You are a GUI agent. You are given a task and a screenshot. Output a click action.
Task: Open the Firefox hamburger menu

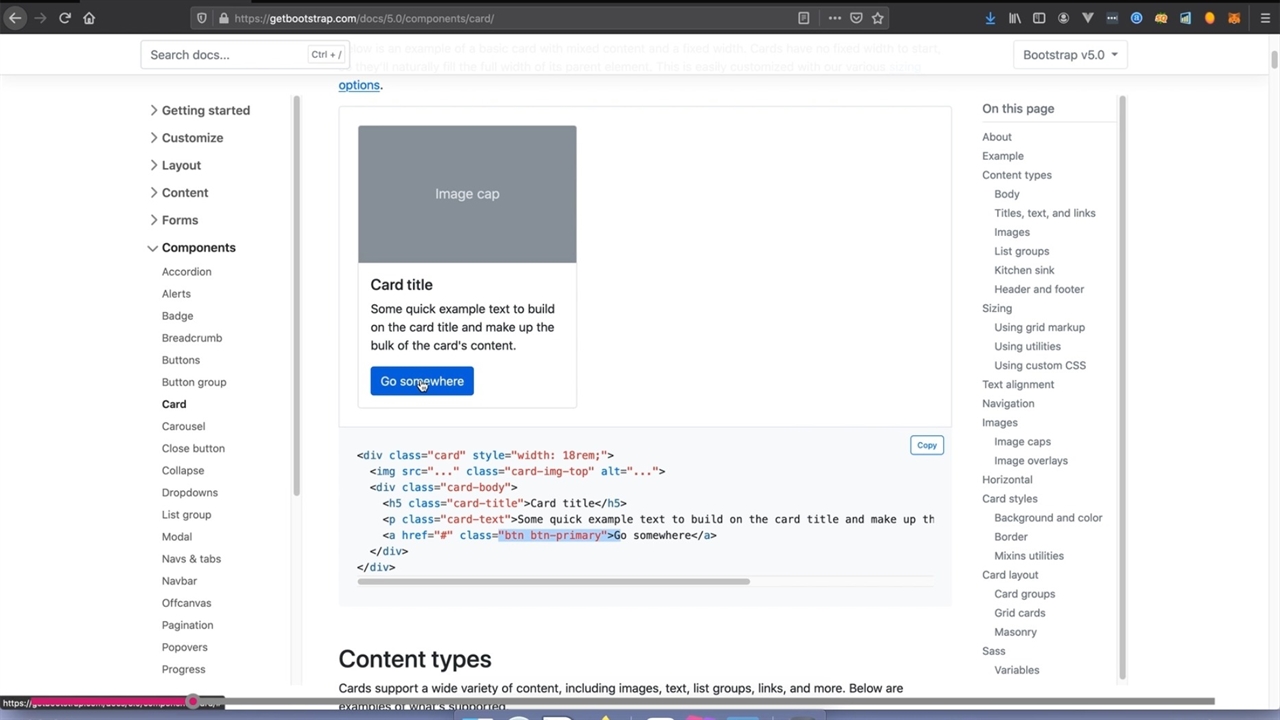(x=1265, y=18)
